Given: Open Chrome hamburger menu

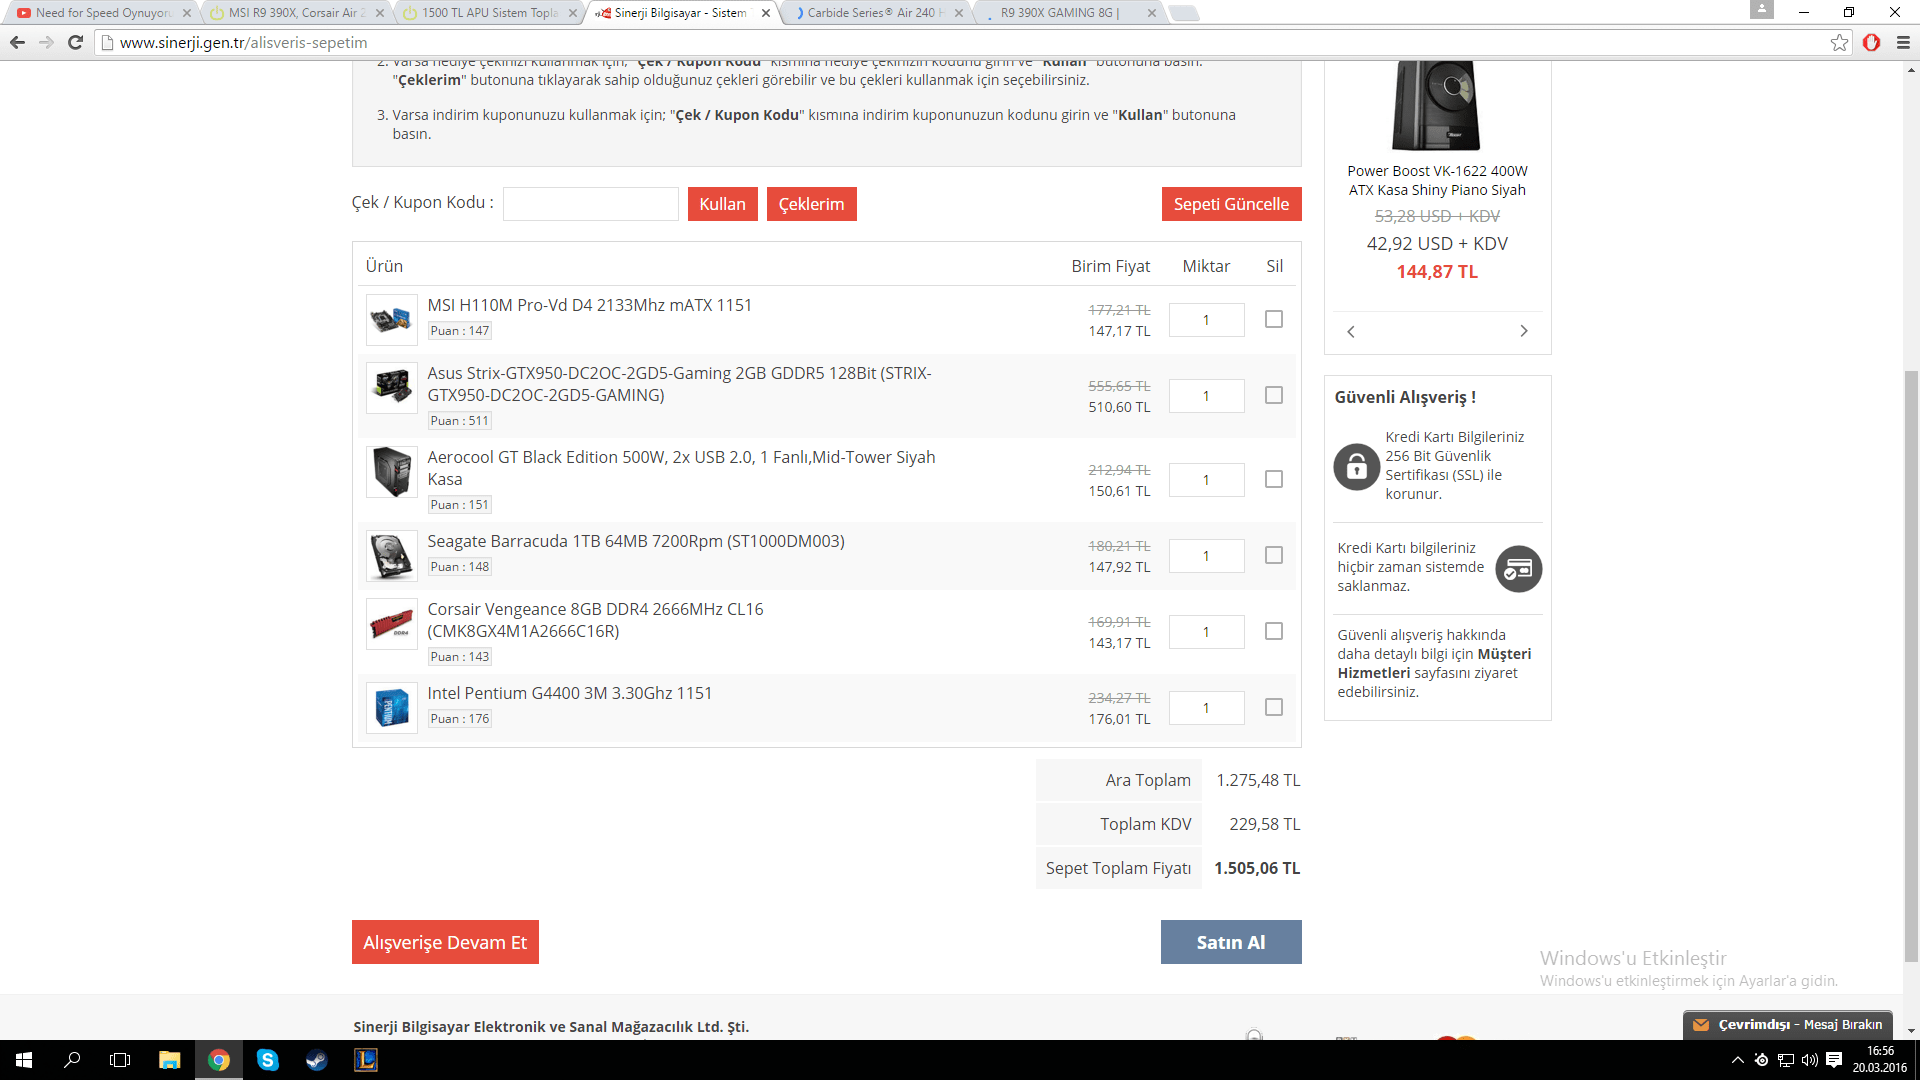Looking at the screenshot, I should pyautogui.click(x=1903, y=42).
